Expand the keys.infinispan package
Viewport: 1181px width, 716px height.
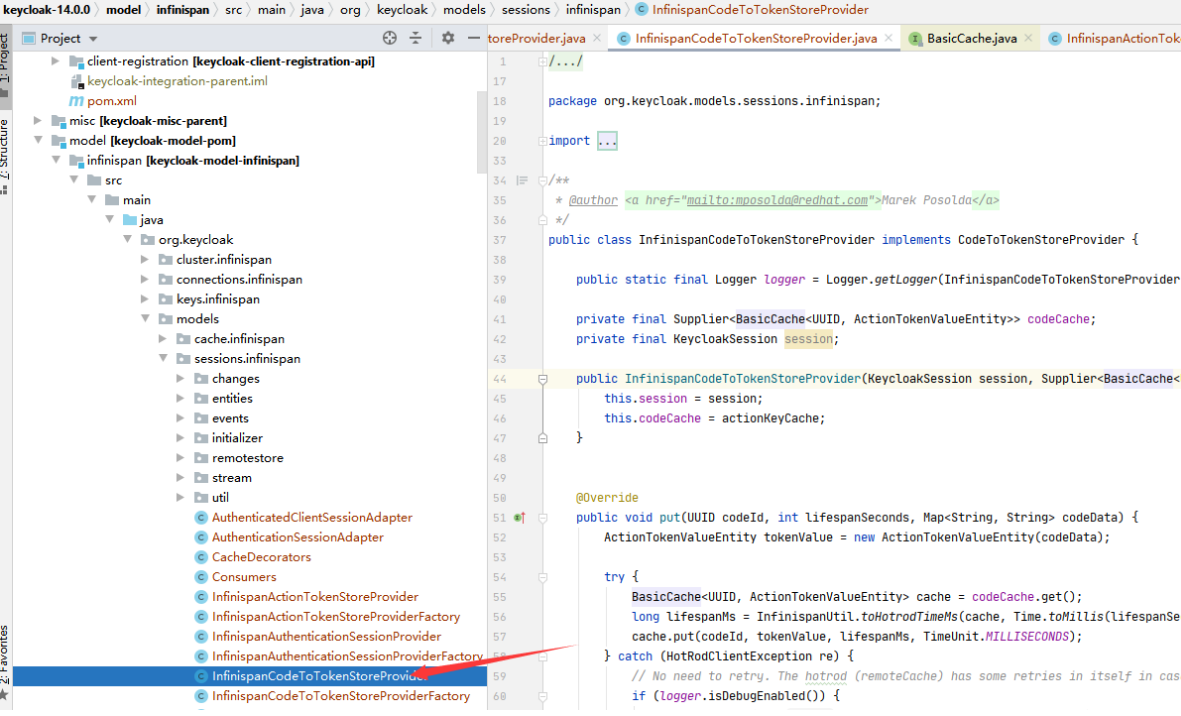(x=145, y=299)
